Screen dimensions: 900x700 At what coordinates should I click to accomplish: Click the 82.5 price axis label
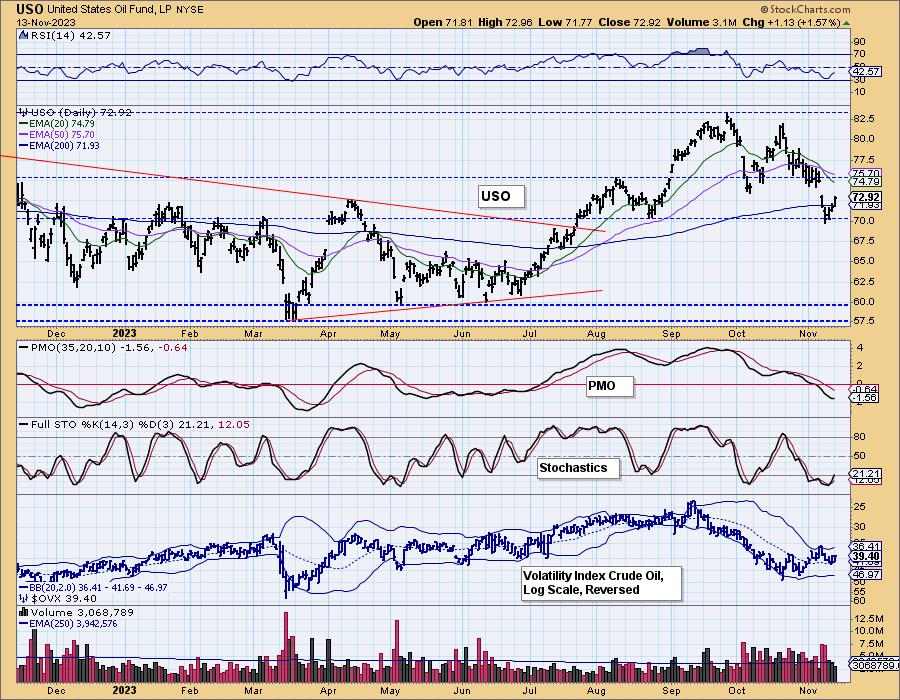coord(864,118)
